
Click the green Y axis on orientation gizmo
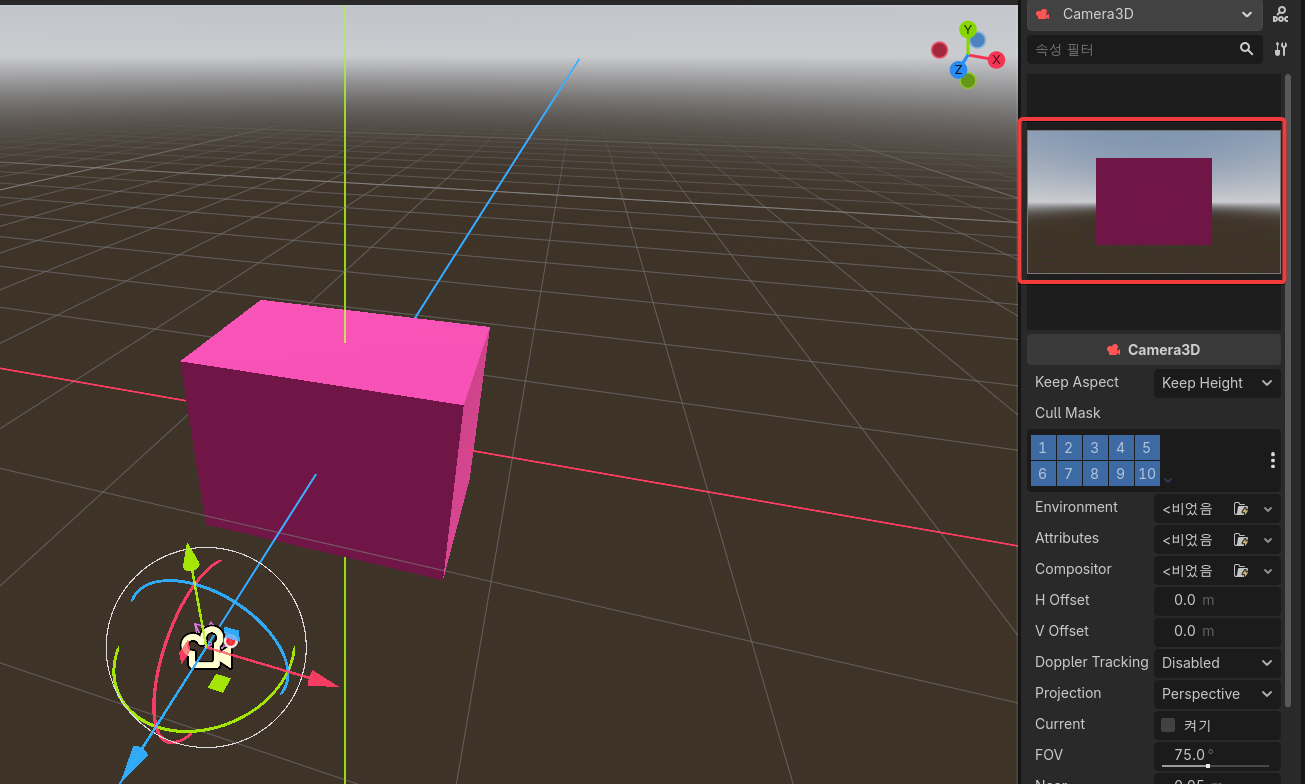[x=967, y=30]
